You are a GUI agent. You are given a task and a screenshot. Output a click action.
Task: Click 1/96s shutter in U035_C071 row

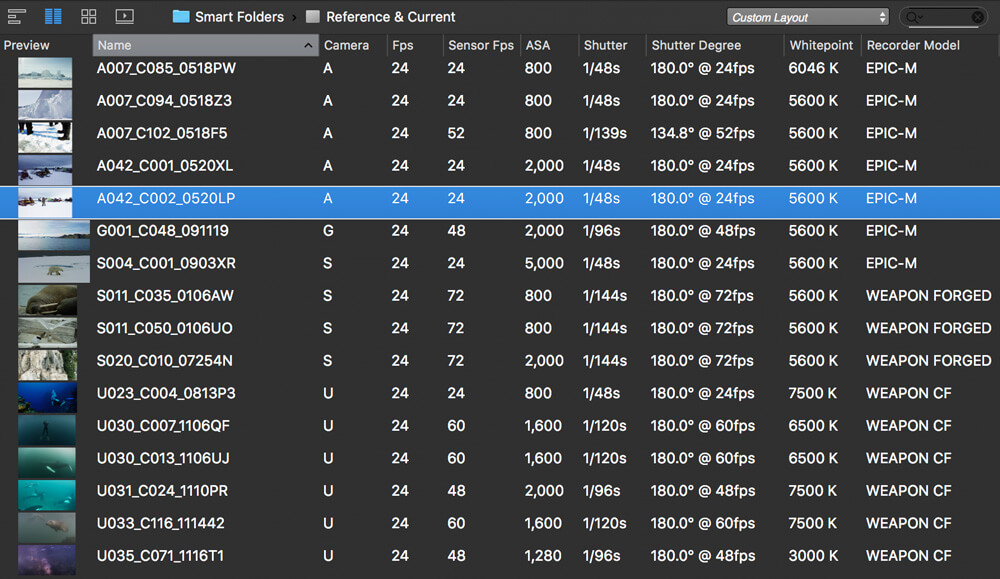pos(601,556)
